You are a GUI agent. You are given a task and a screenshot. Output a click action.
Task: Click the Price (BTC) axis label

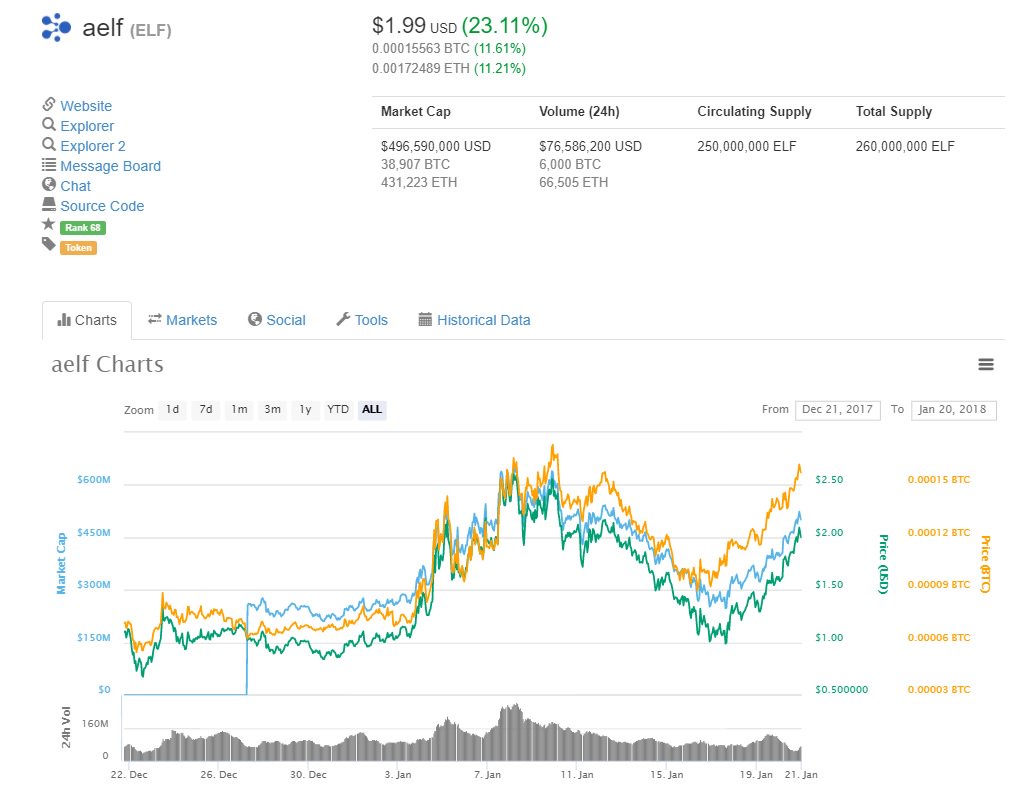(985, 564)
